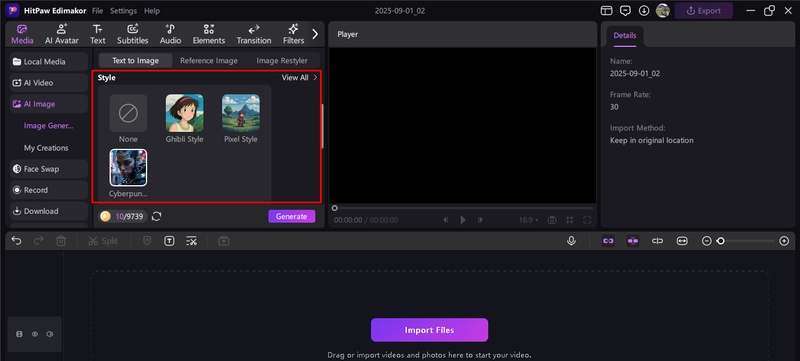Toggle the preview axis split icon
Image resolution: width=800 pixels, height=361 pixels.
(x=658, y=241)
